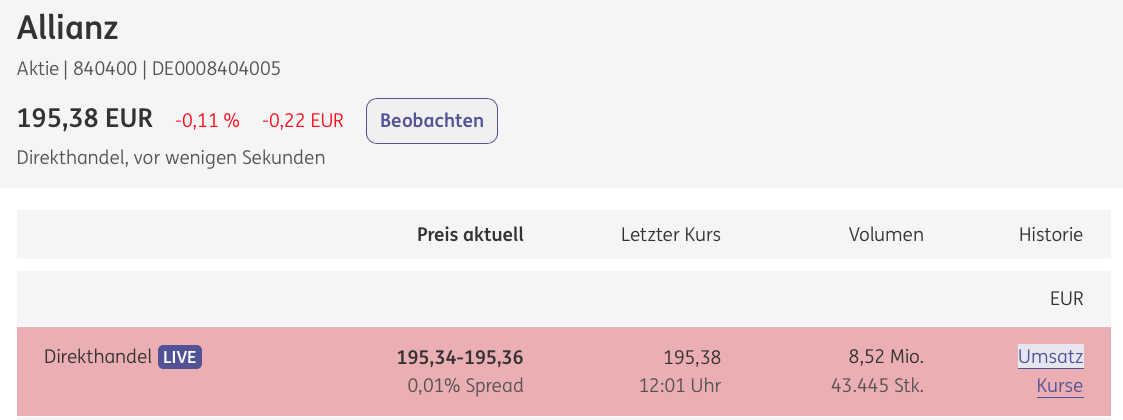The height and width of the screenshot is (420, 1123).
Task: Click the 12:01 Uhr timestamp
Action: pos(680,386)
